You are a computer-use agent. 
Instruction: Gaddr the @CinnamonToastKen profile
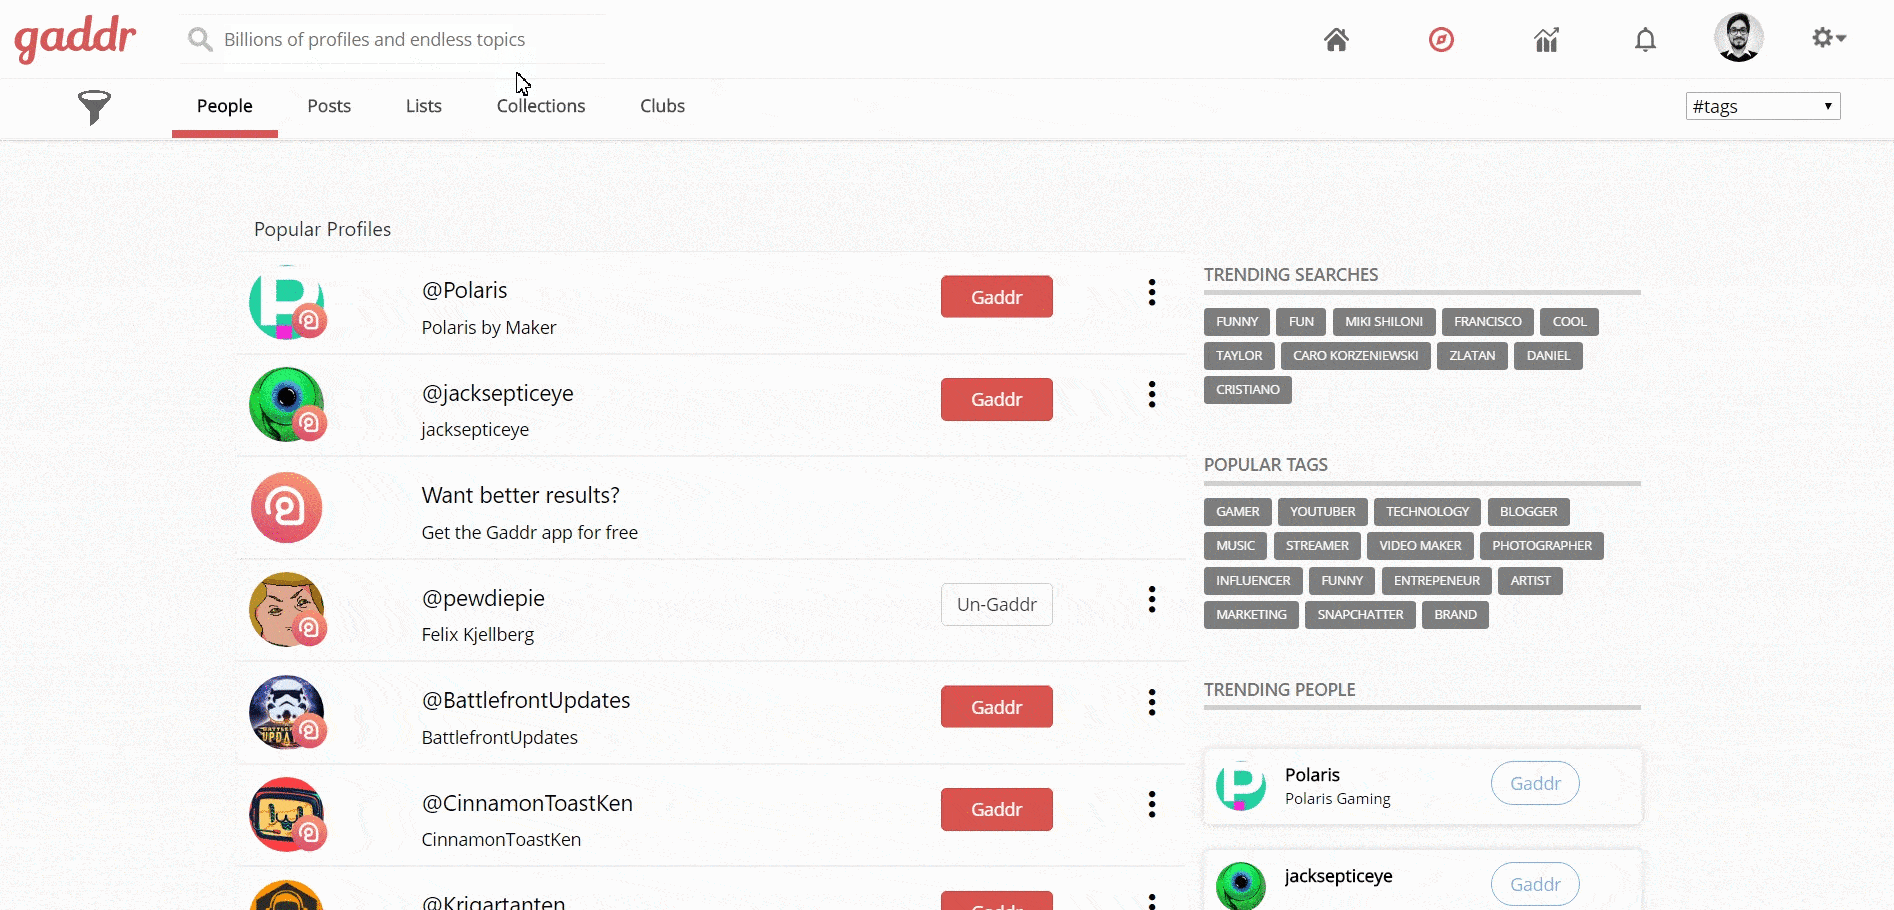pos(997,809)
